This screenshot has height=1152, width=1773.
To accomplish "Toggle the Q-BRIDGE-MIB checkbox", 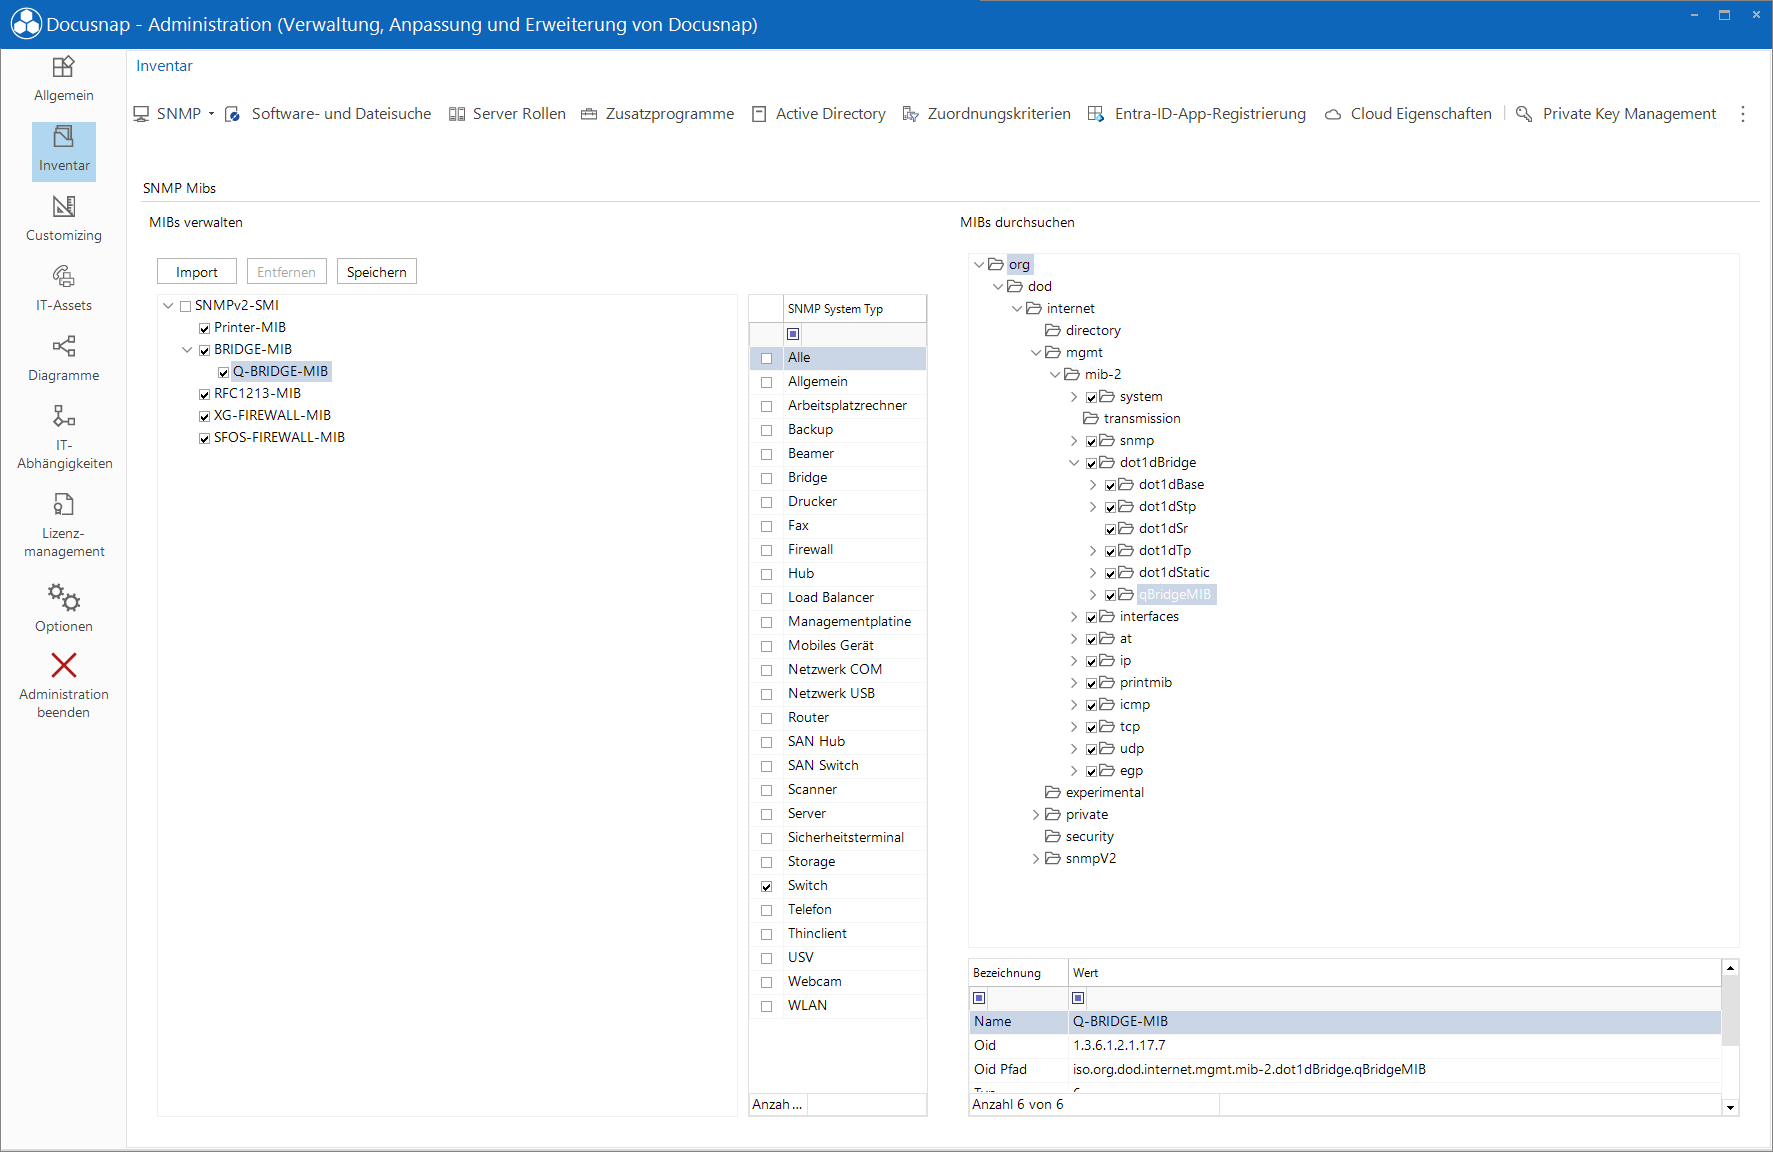I will click(x=223, y=372).
